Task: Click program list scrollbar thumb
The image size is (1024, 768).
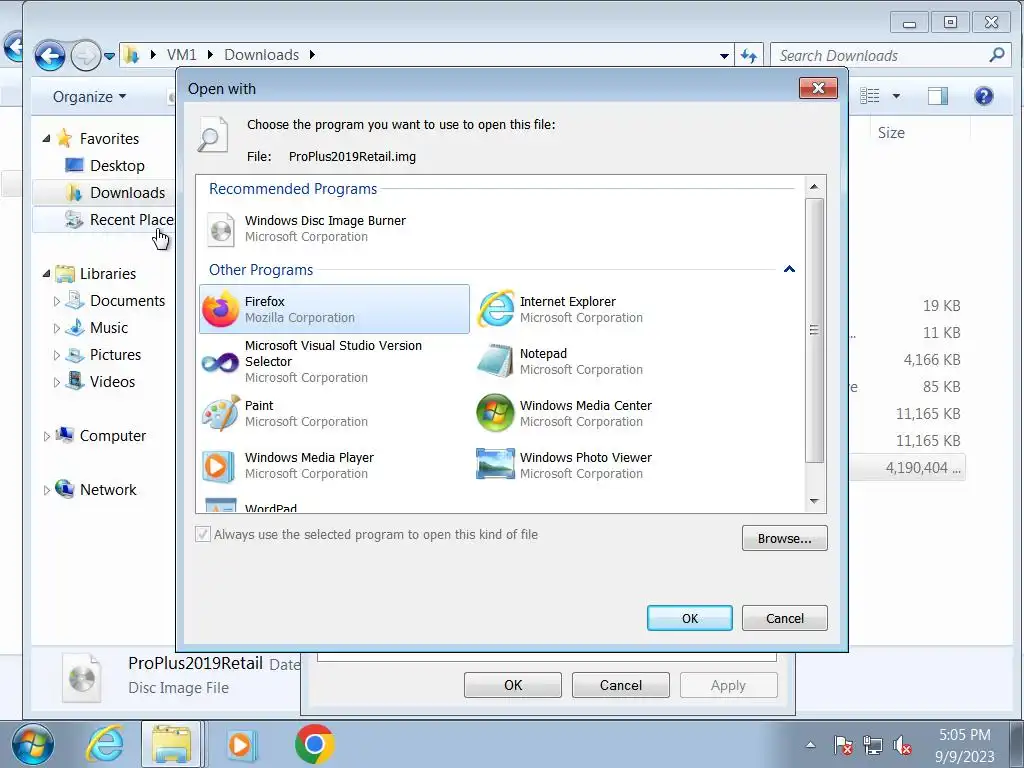Action: point(814,330)
